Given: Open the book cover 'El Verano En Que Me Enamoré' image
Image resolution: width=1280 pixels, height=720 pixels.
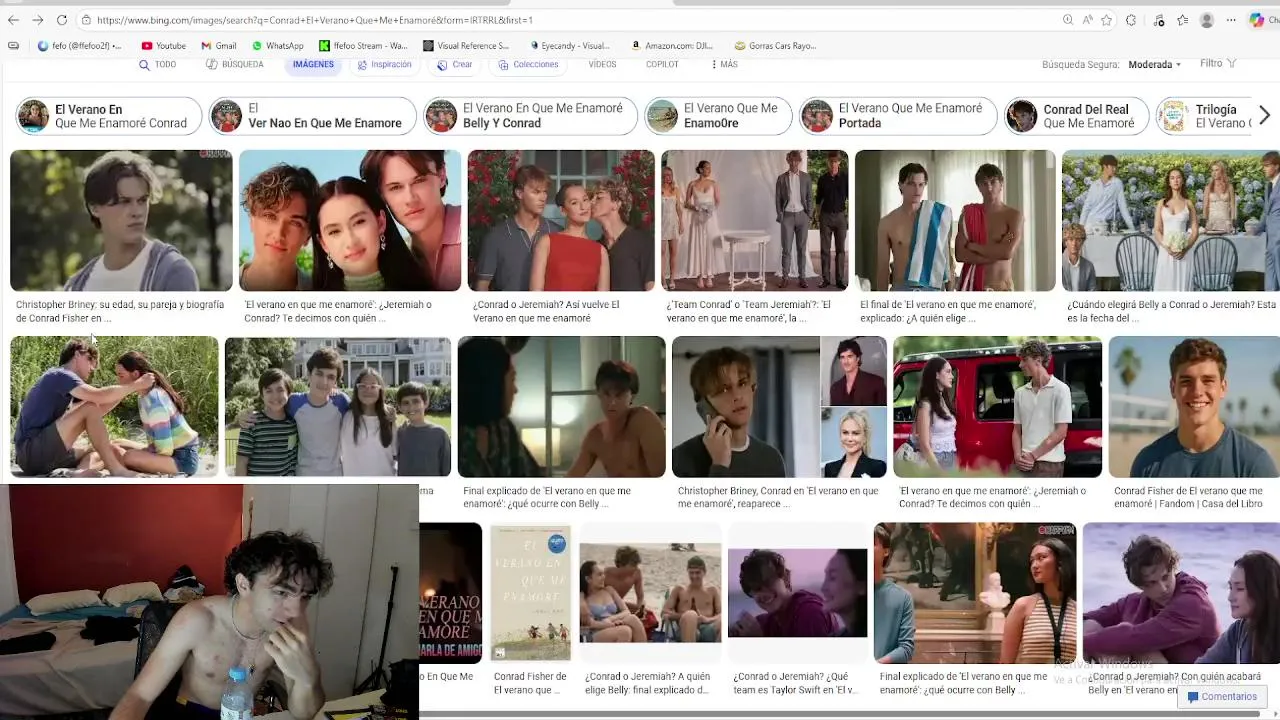Looking at the screenshot, I should (x=530, y=592).
